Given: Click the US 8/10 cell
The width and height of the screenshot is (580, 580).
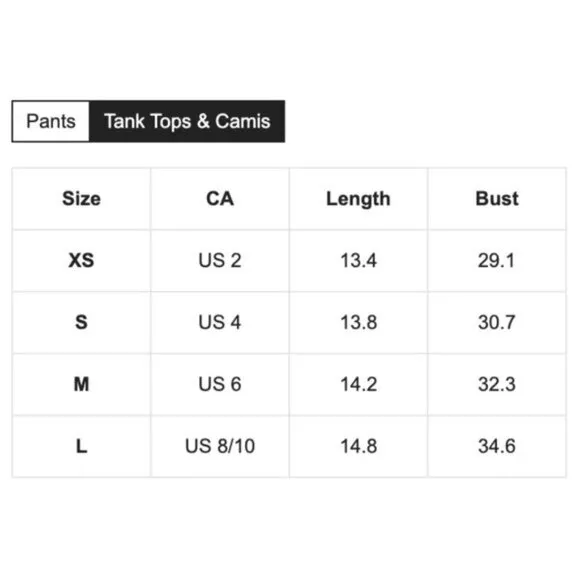Looking at the screenshot, I should [x=220, y=446].
